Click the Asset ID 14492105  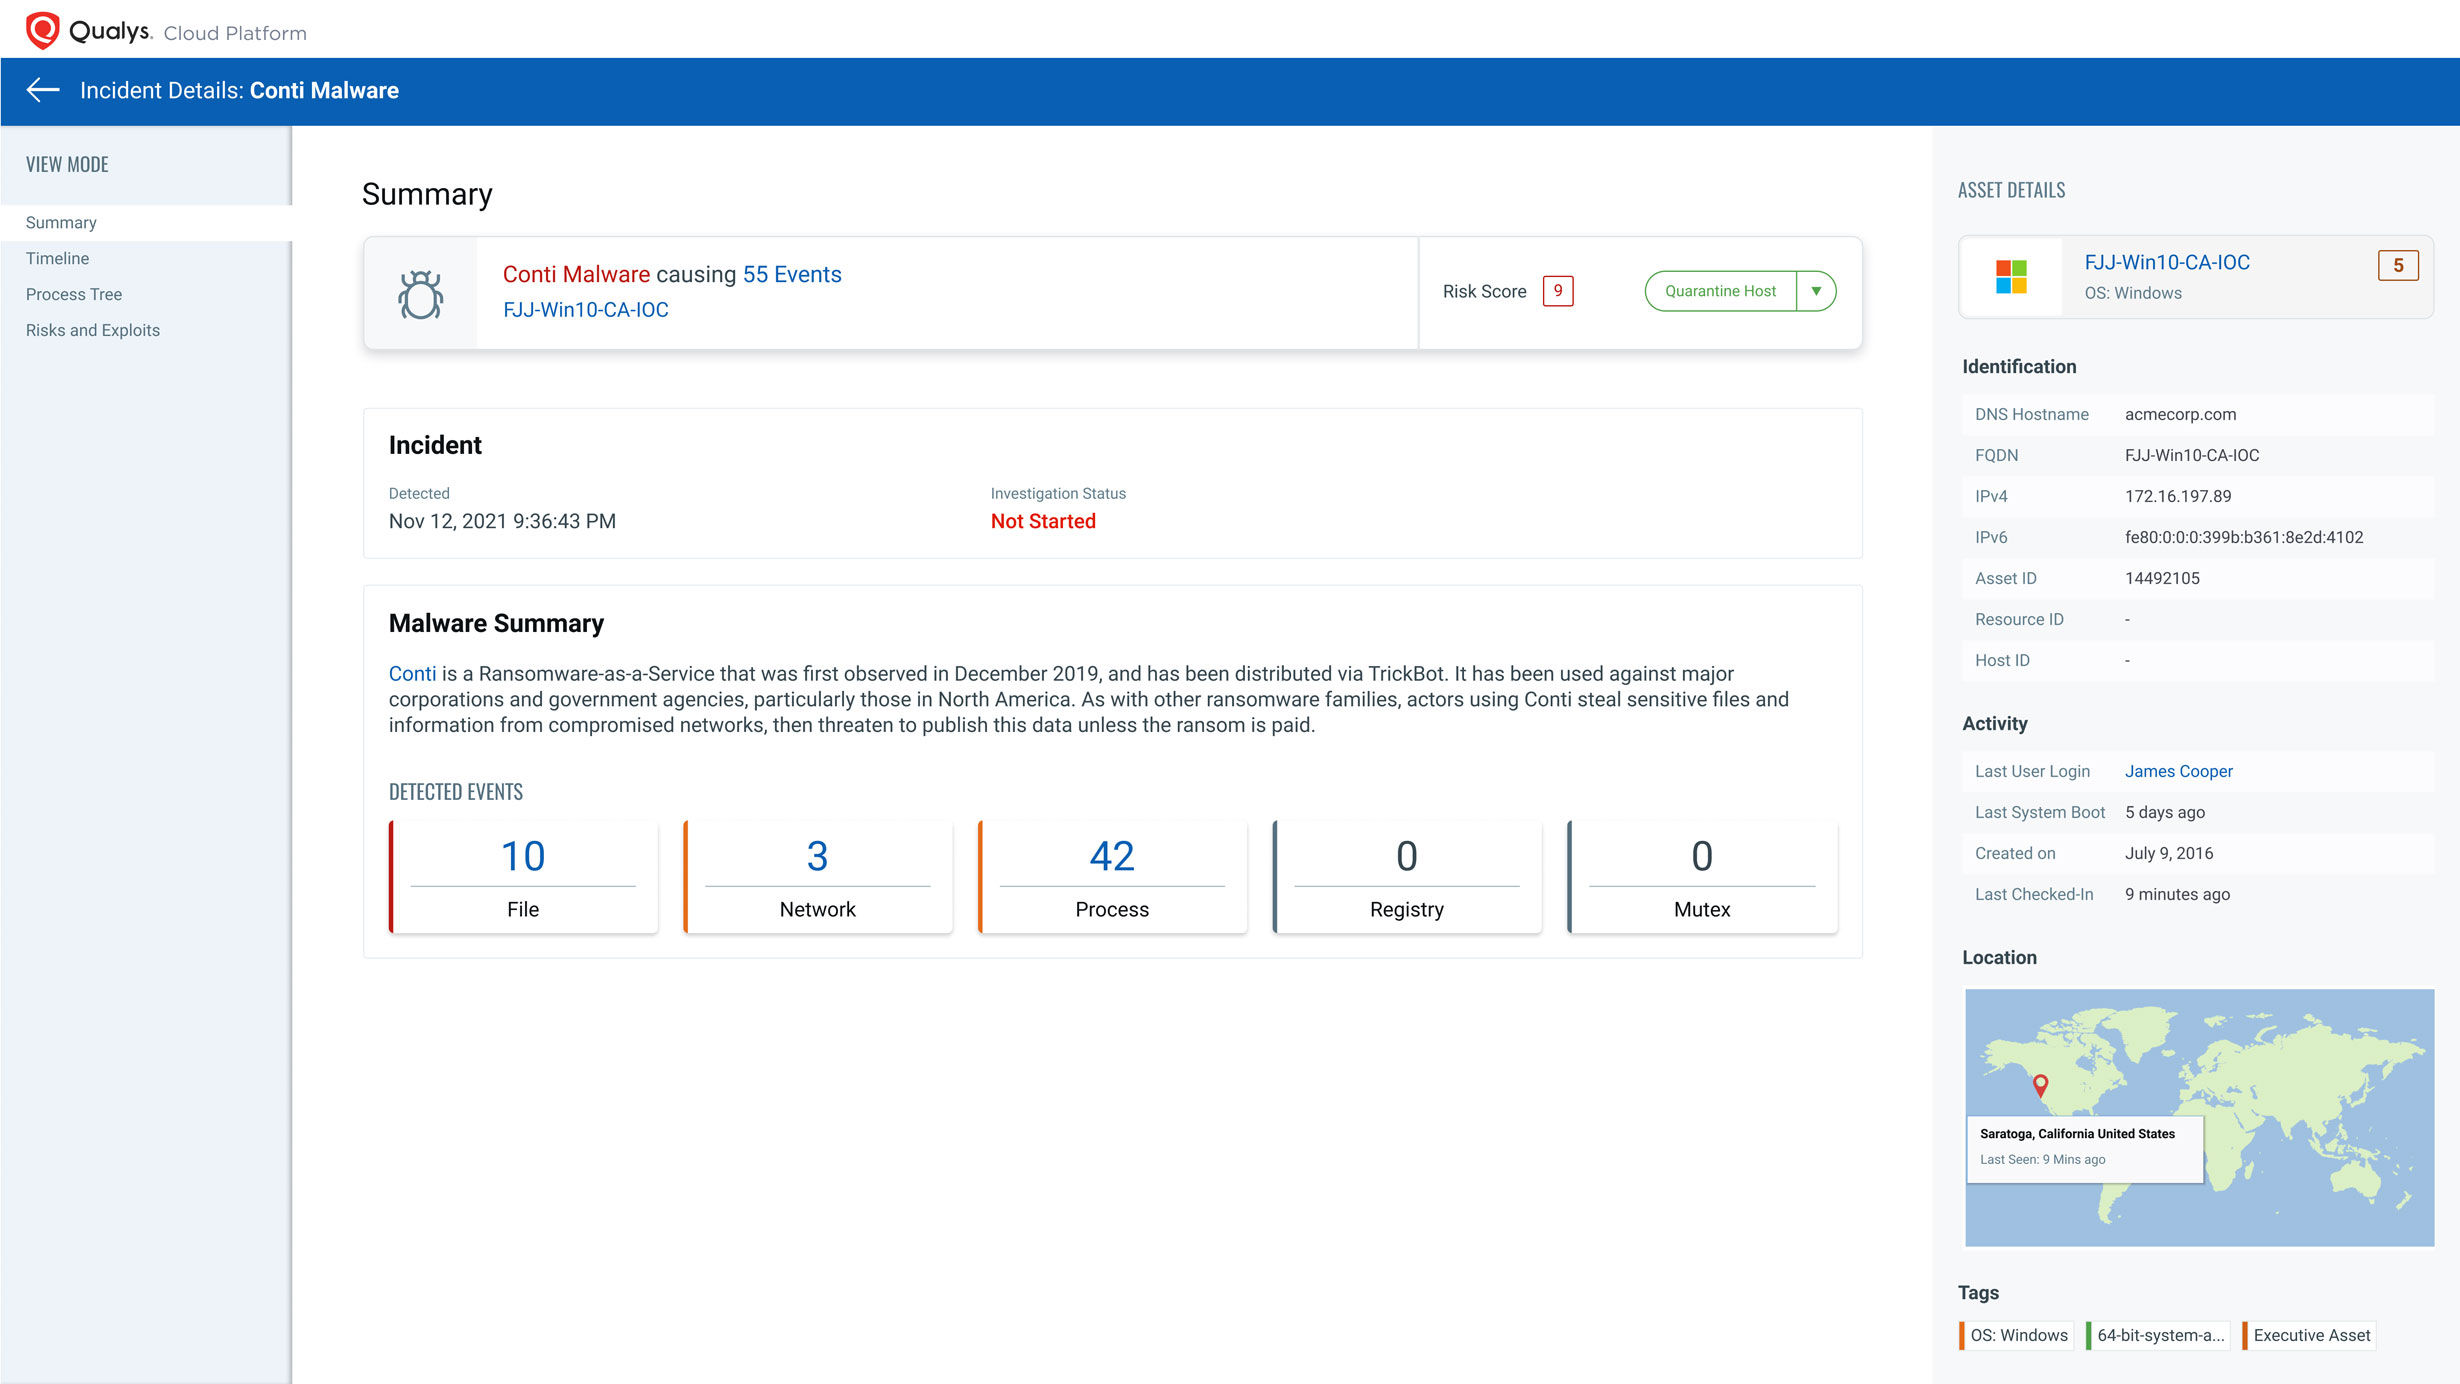pyautogui.click(x=2162, y=578)
